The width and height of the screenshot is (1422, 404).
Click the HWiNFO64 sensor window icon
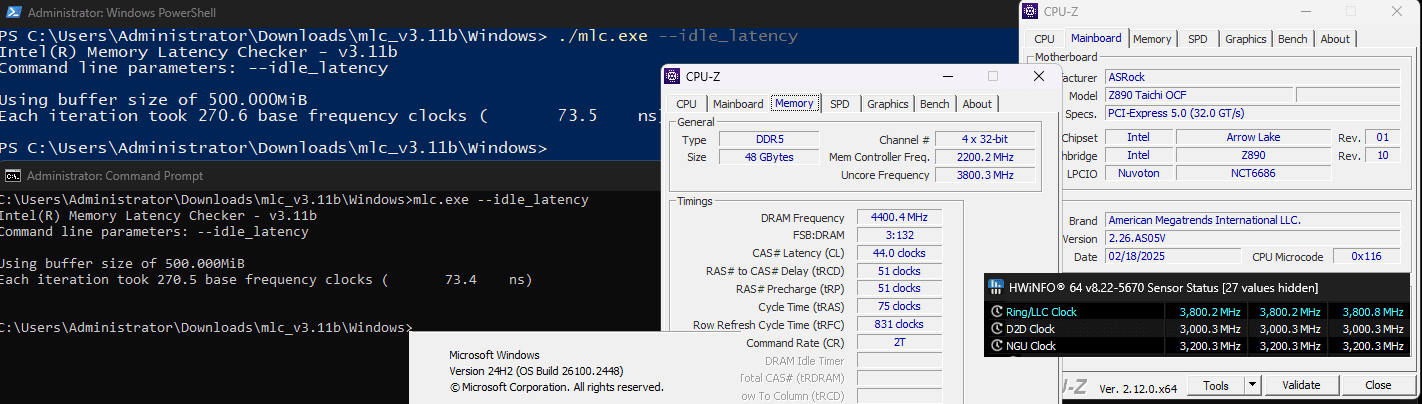point(996,287)
